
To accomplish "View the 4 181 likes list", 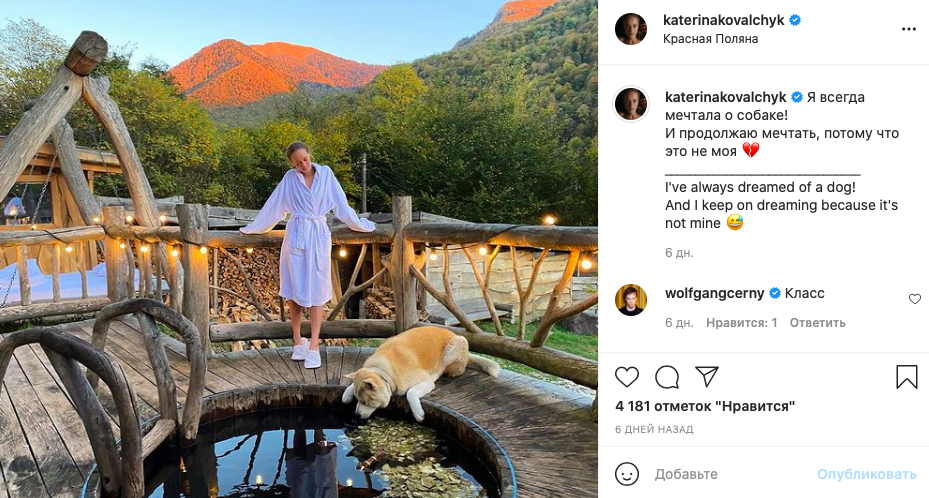I will point(705,406).
